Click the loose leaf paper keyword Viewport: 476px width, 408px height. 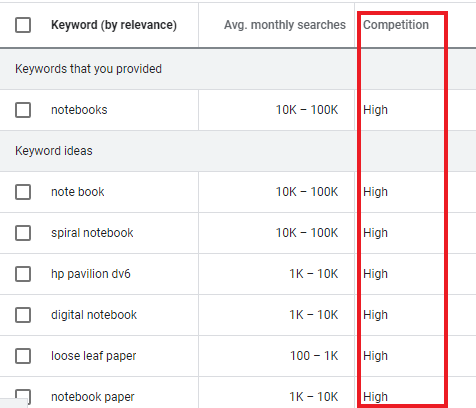[x=93, y=356]
